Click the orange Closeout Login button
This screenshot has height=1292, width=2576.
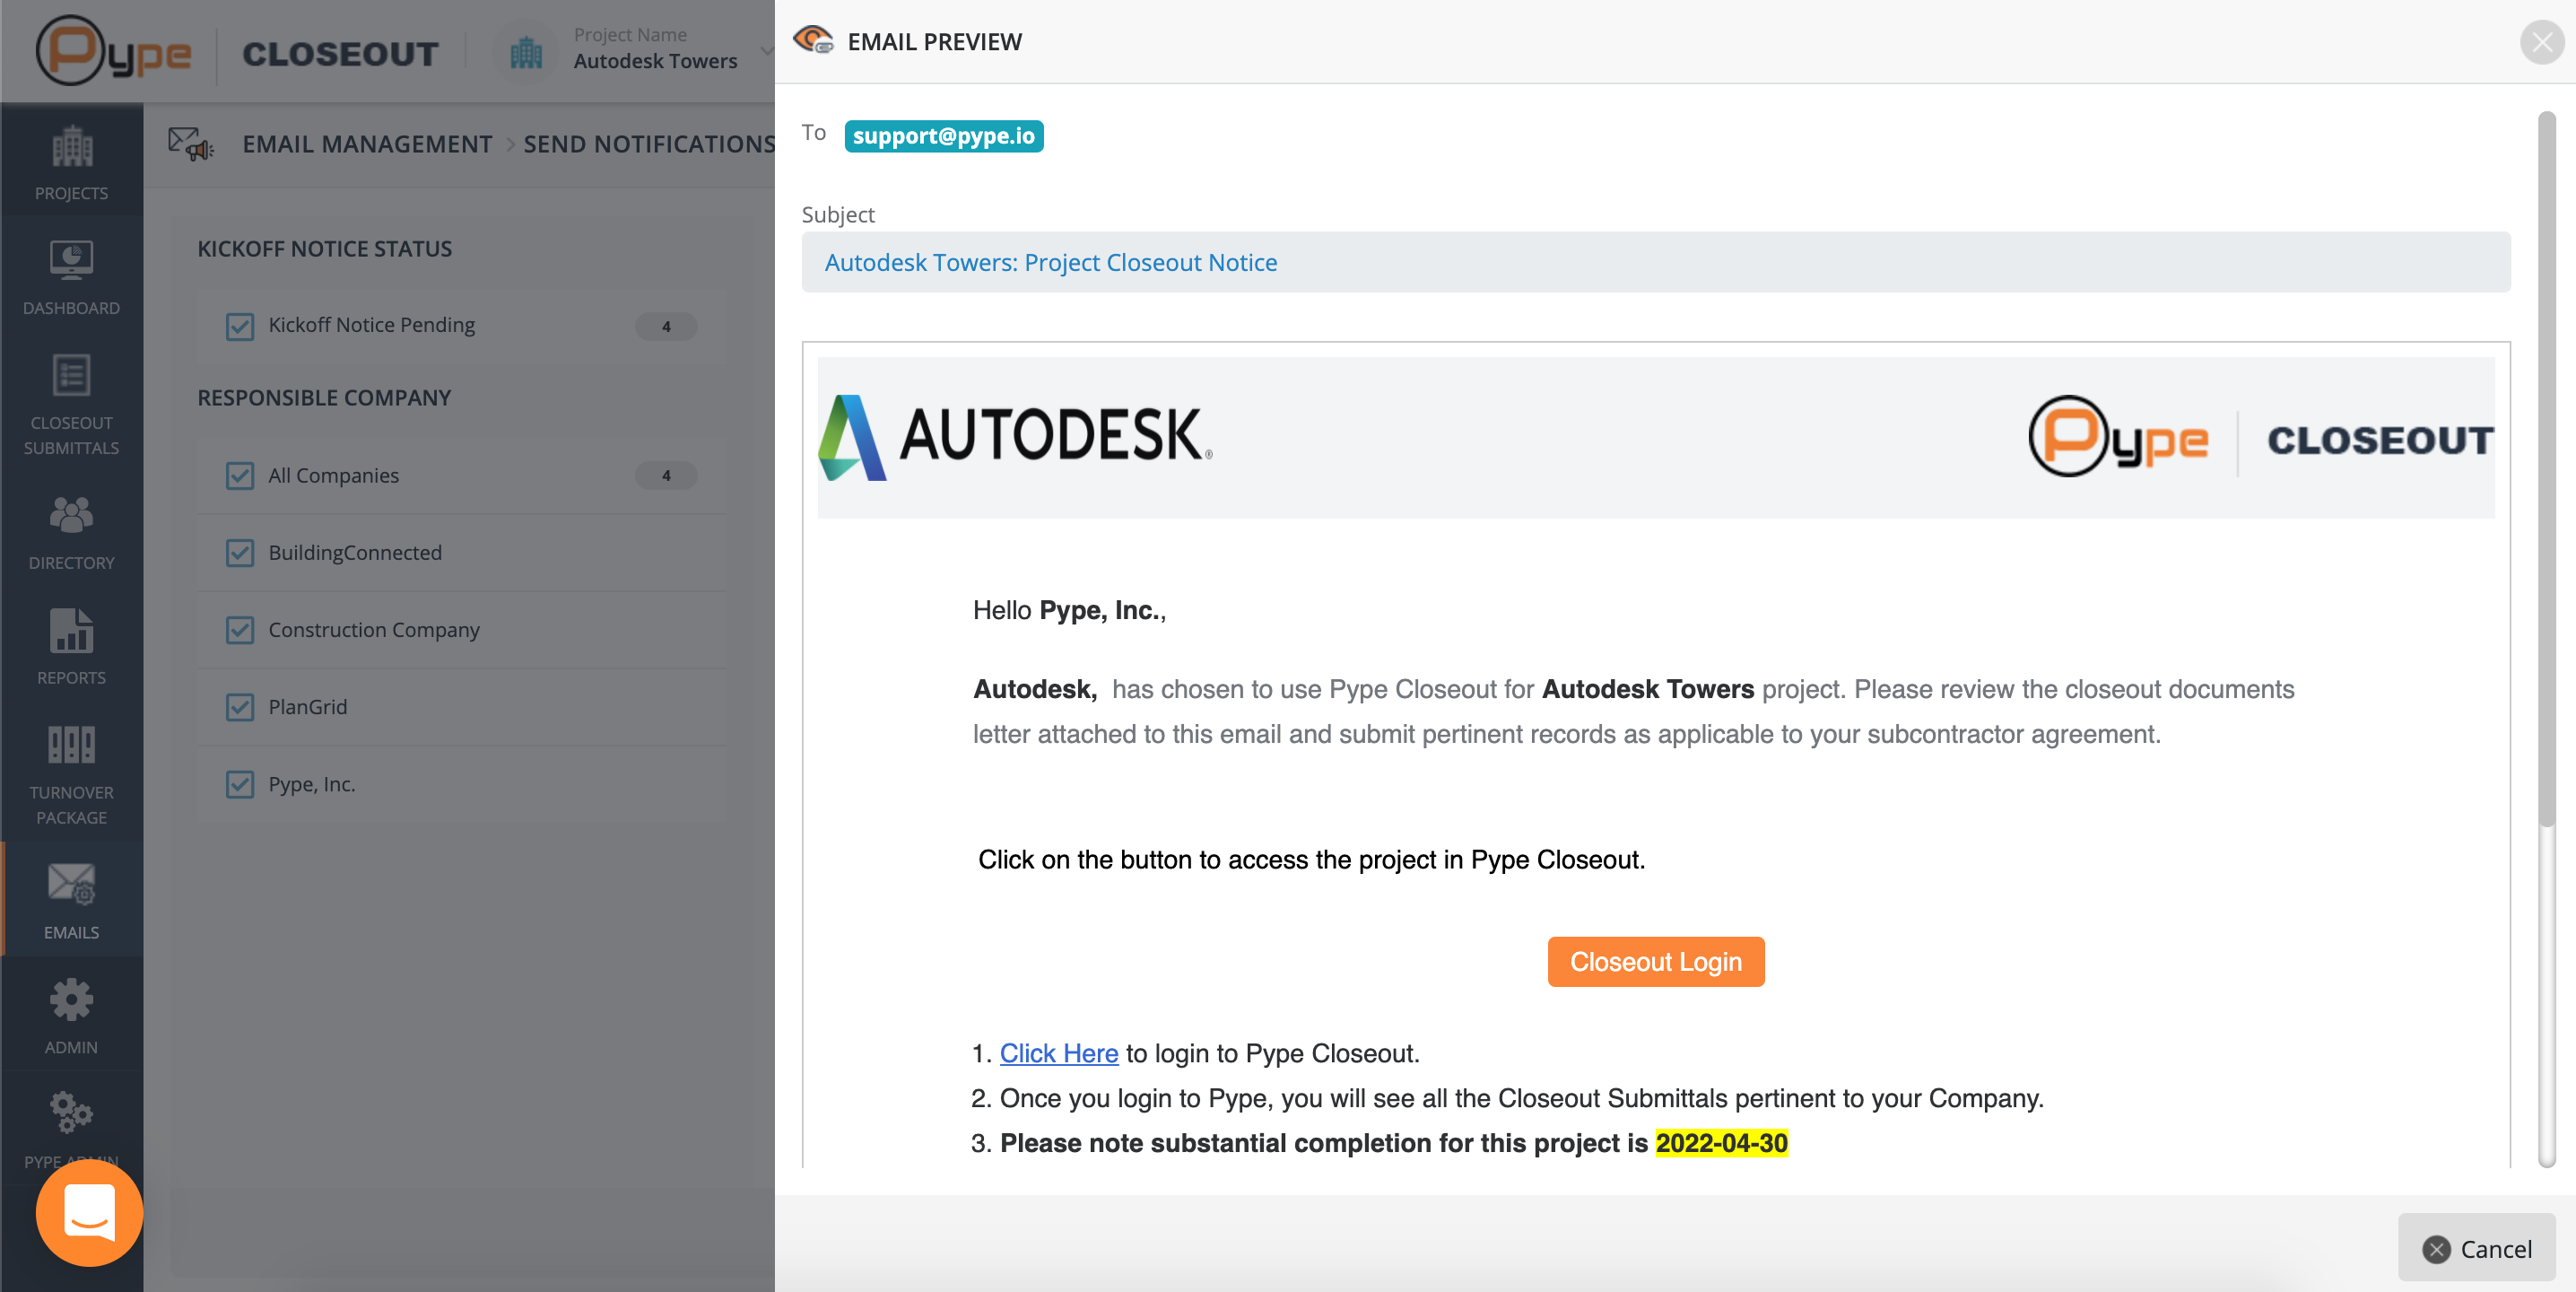(1655, 961)
